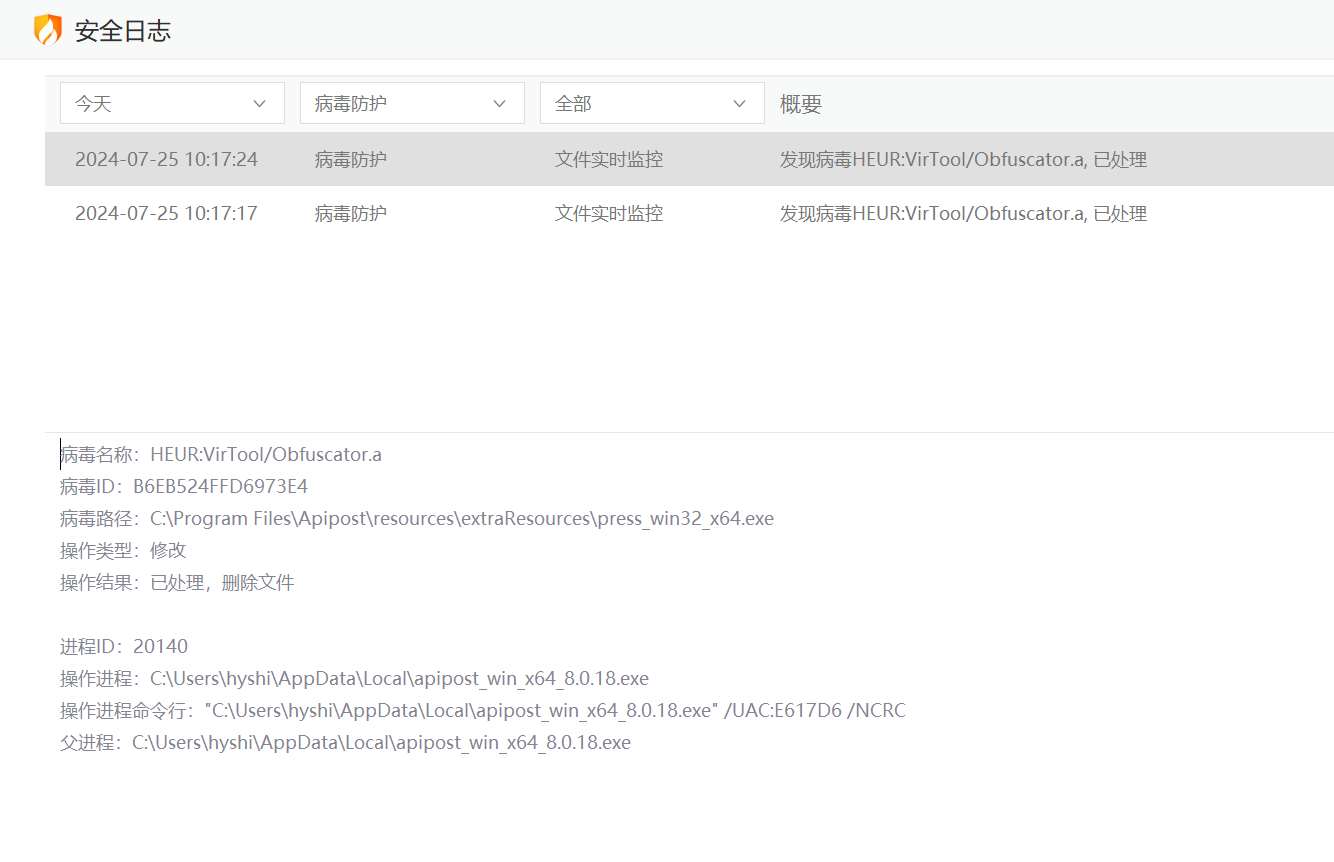Click the 进程ID：20140 line
Viewport: 1334px width, 862px height.
coord(124,647)
